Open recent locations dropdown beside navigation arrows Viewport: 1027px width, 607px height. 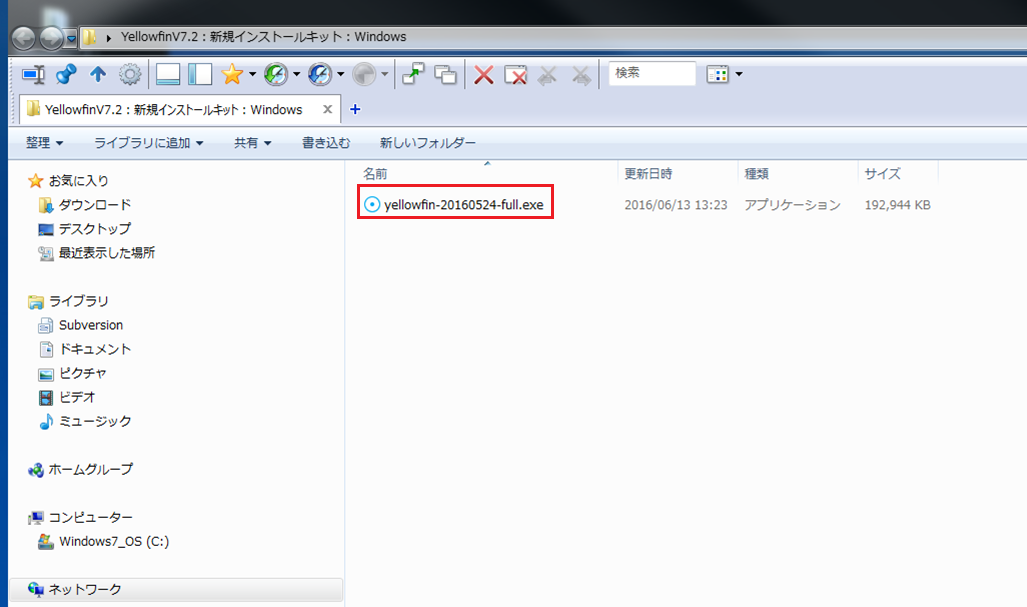click(71, 39)
